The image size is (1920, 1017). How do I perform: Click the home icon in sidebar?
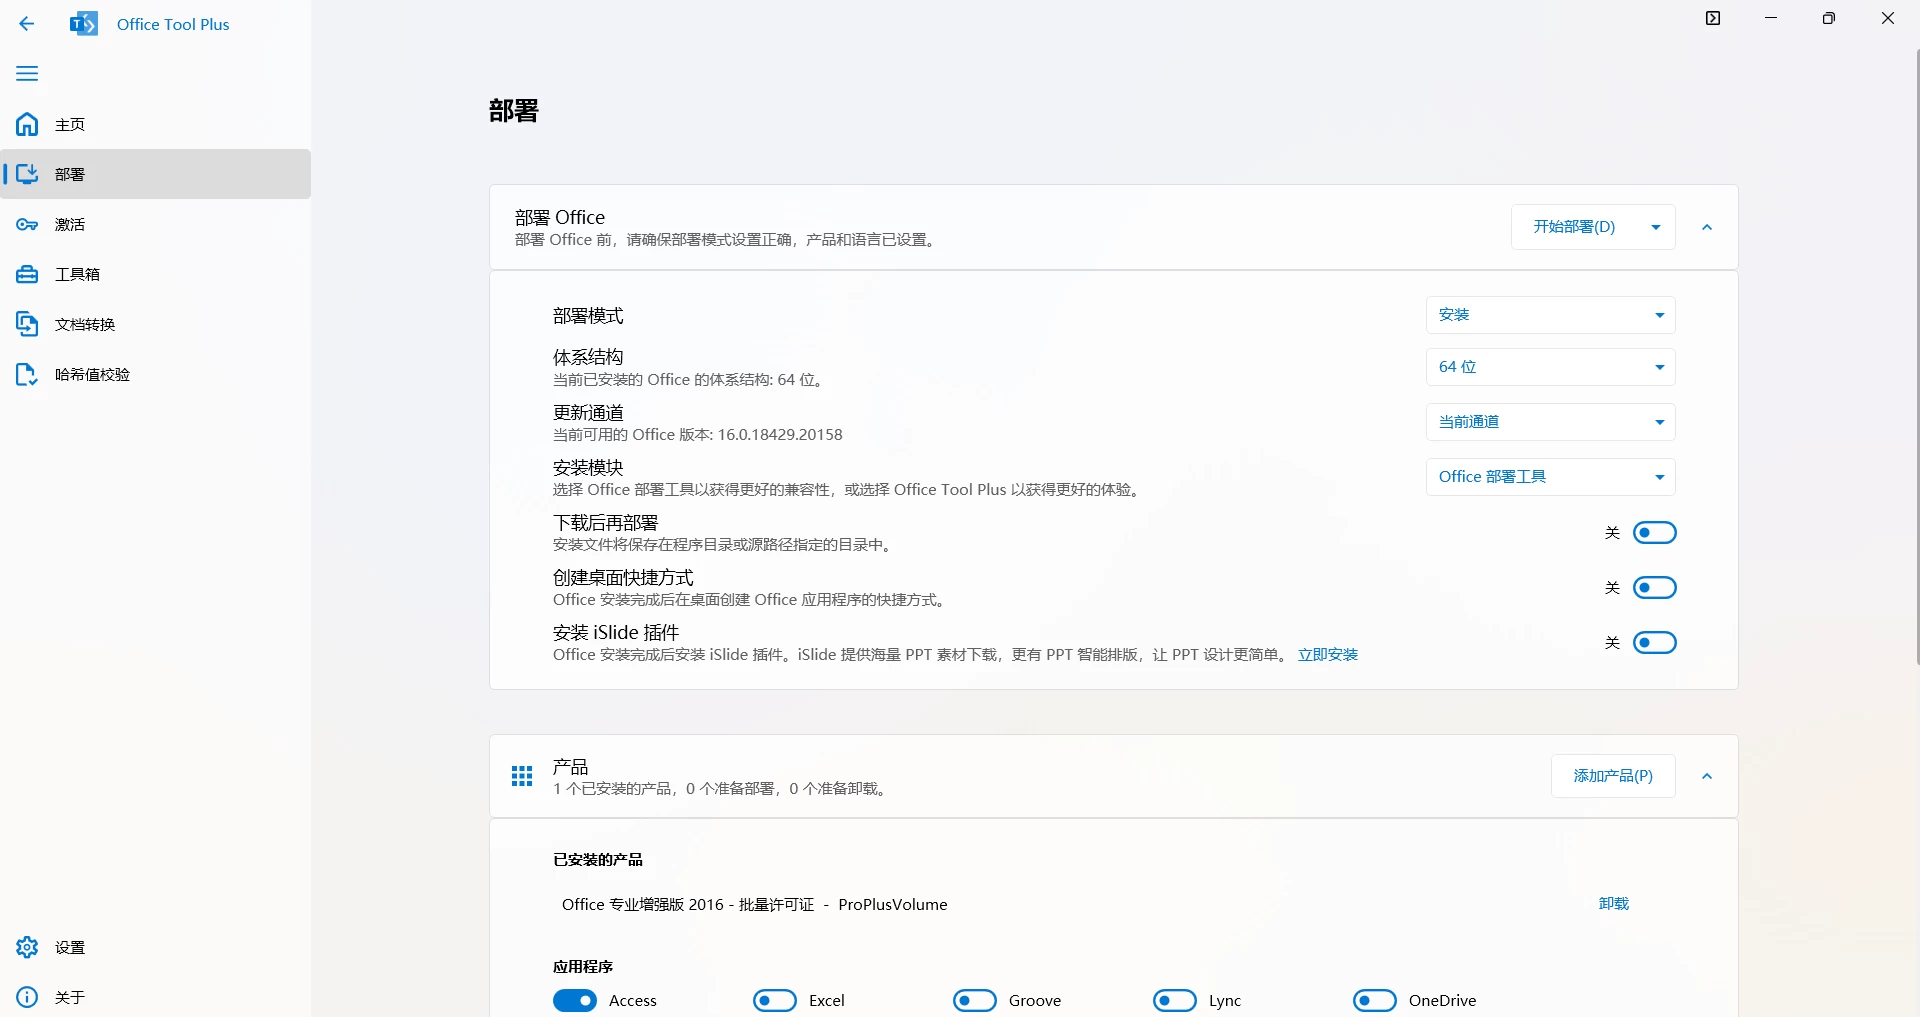coord(27,124)
